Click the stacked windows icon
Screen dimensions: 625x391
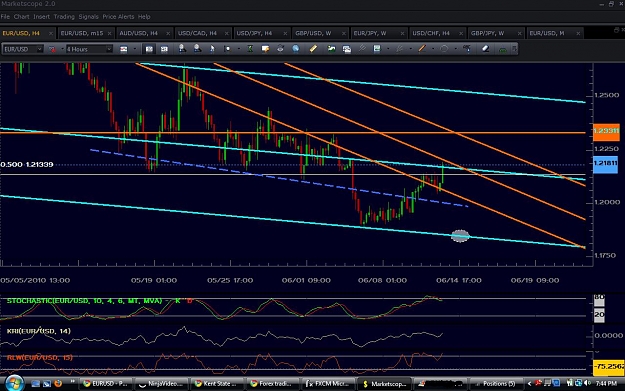(x=347, y=49)
